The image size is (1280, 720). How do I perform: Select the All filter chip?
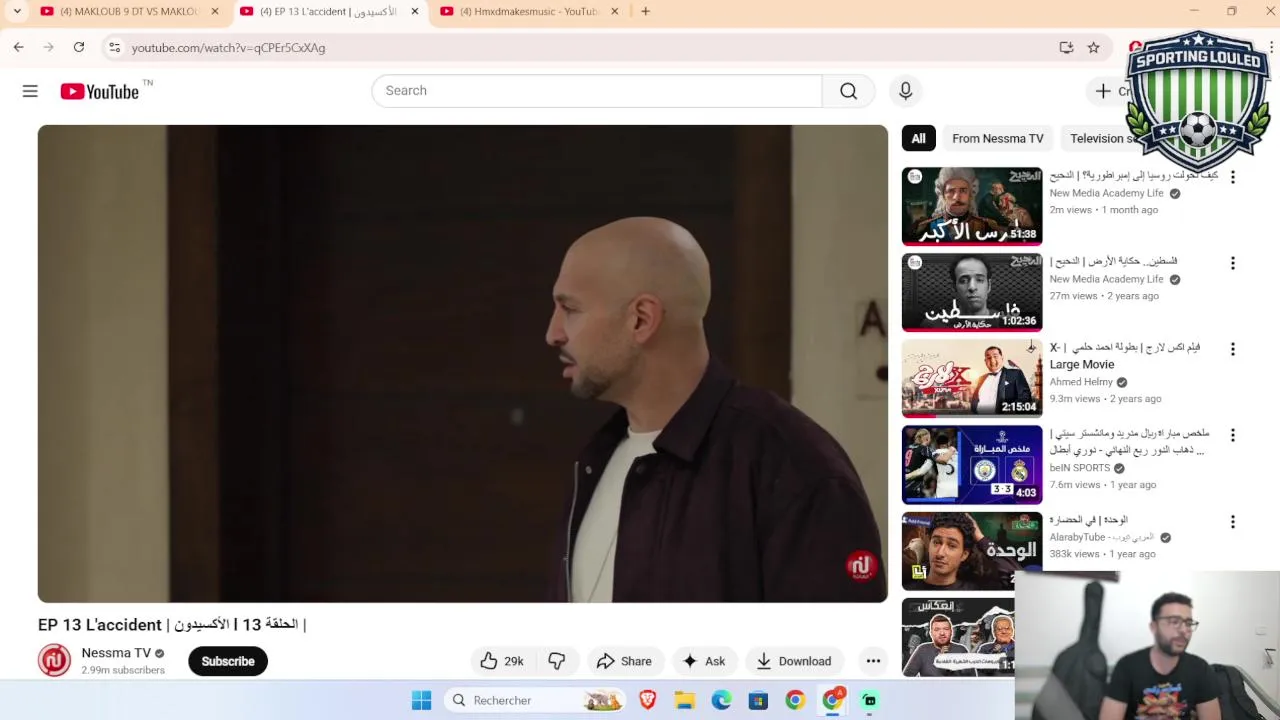coord(918,138)
